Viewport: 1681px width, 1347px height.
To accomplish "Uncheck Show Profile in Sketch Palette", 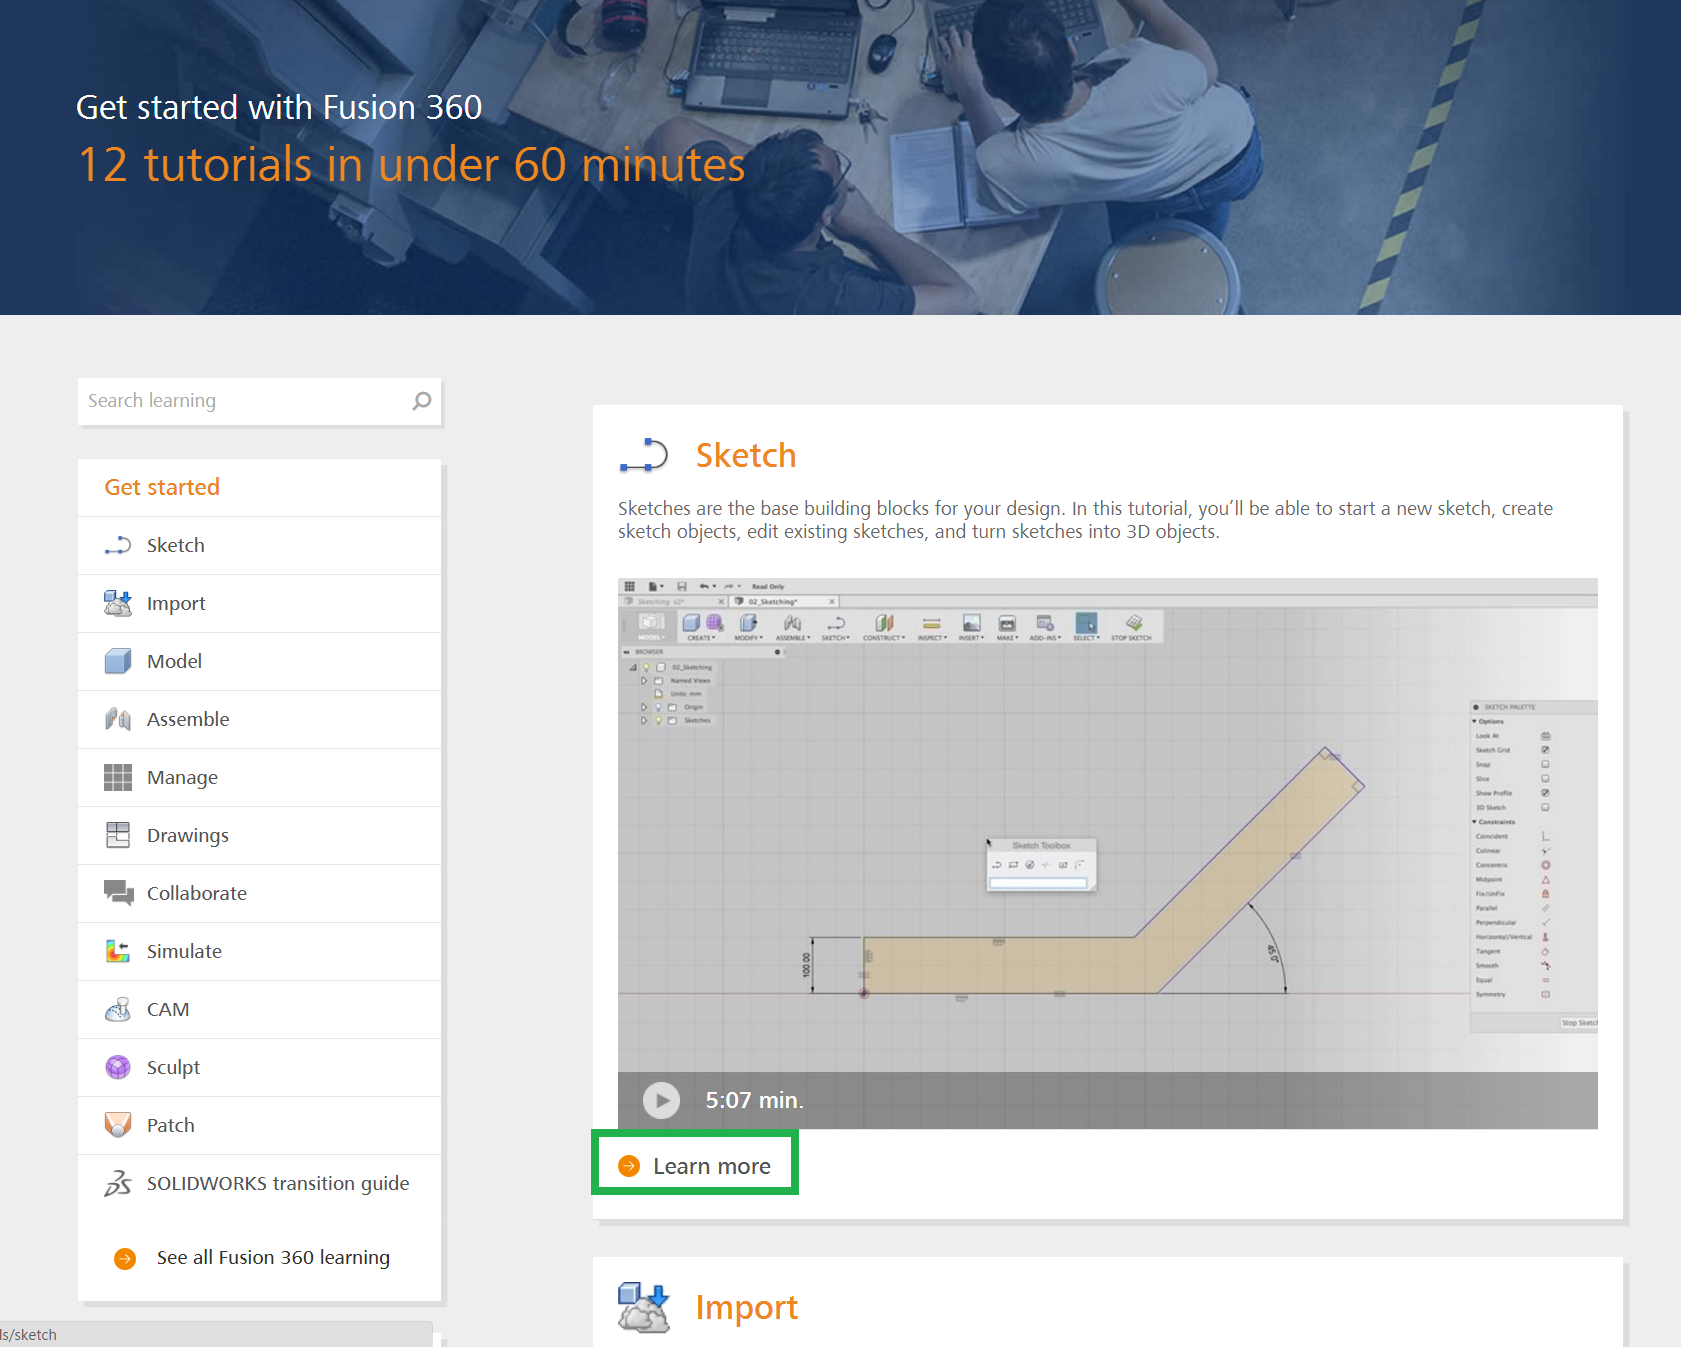I will pyautogui.click(x=1546, y=793).
